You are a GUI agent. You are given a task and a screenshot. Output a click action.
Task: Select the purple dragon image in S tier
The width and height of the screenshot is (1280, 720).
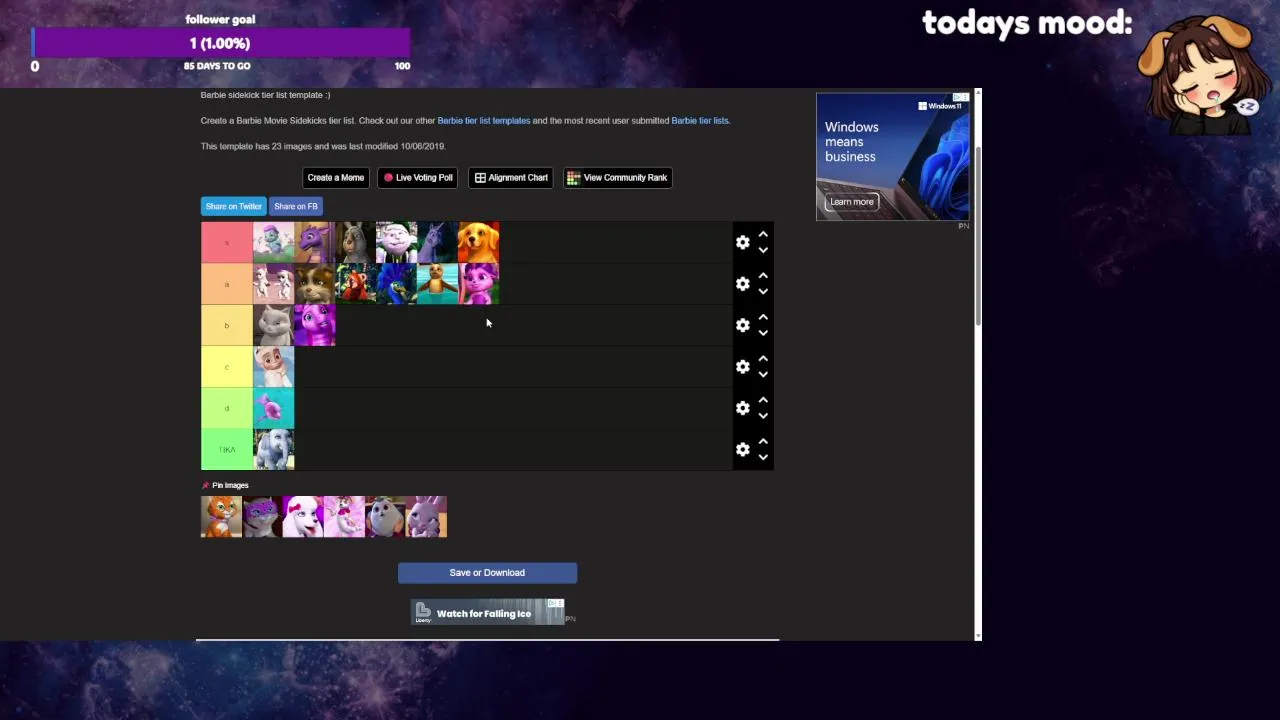coord(314,243)
